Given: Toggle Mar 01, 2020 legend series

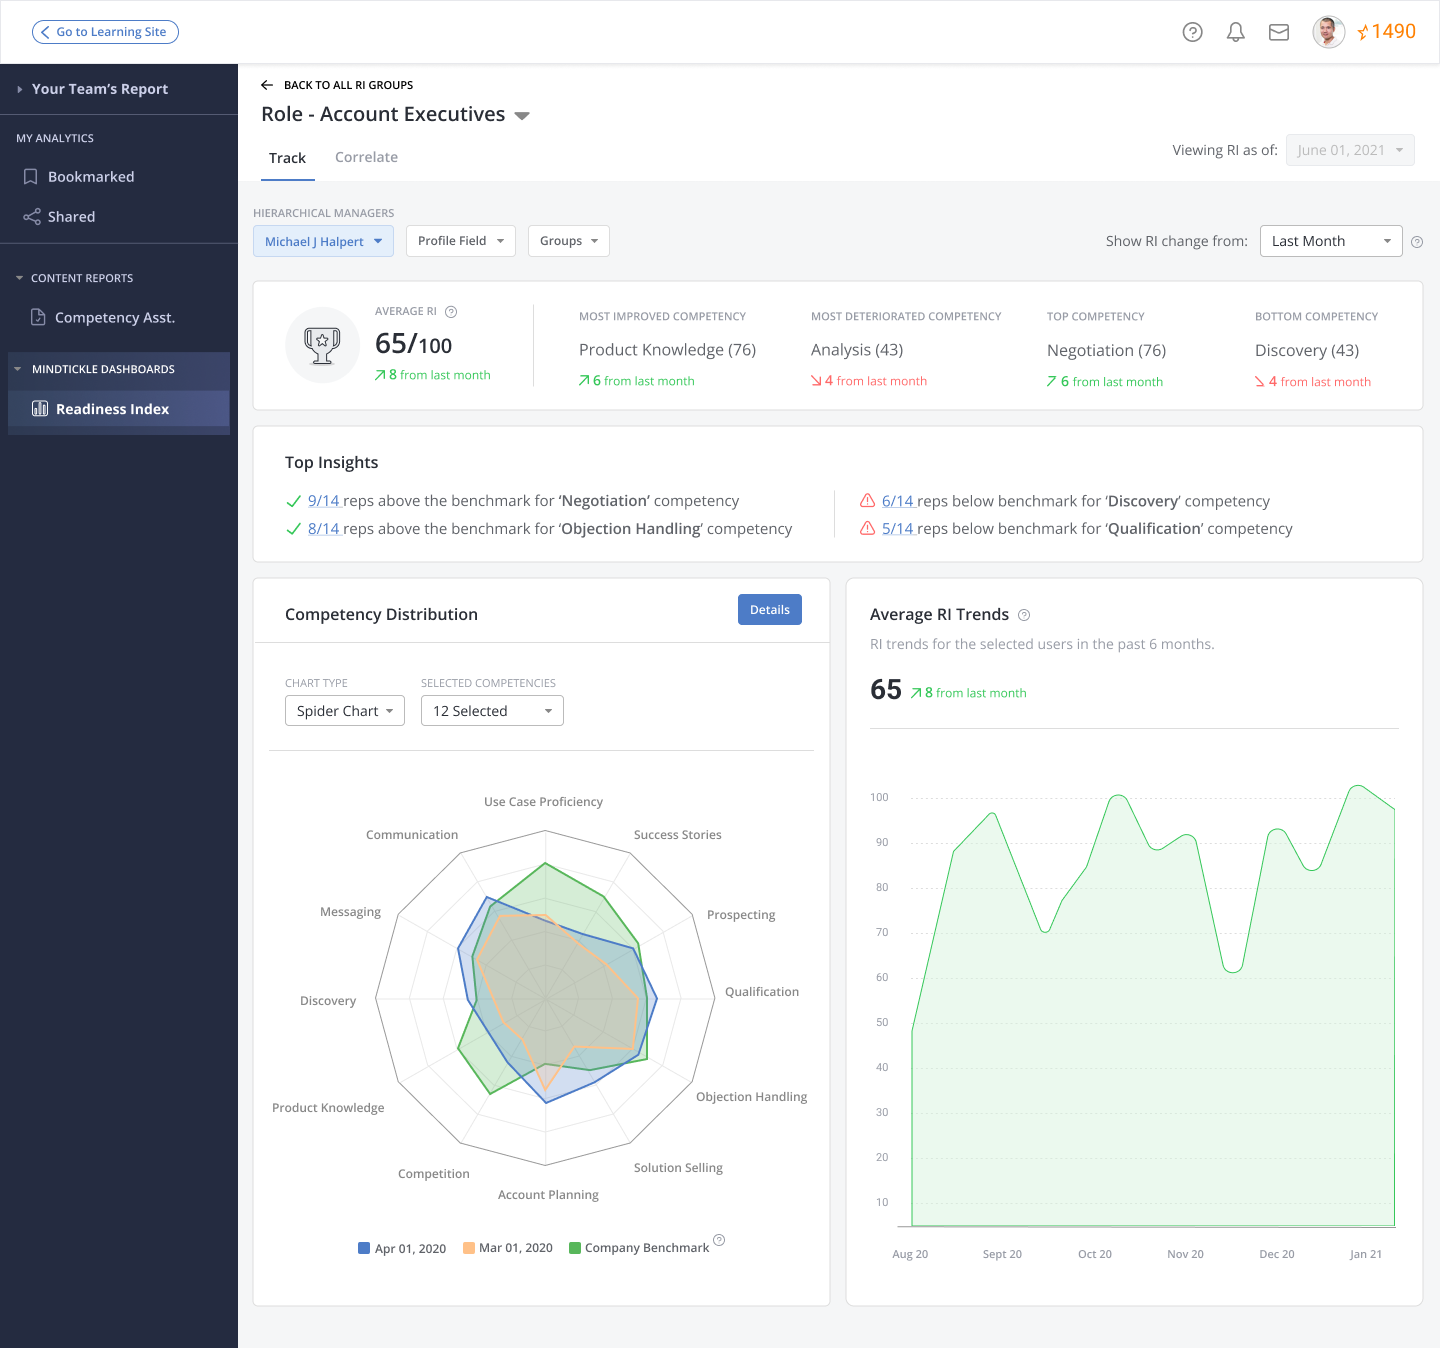Looking at the screenshot, I should (507, 1248).
